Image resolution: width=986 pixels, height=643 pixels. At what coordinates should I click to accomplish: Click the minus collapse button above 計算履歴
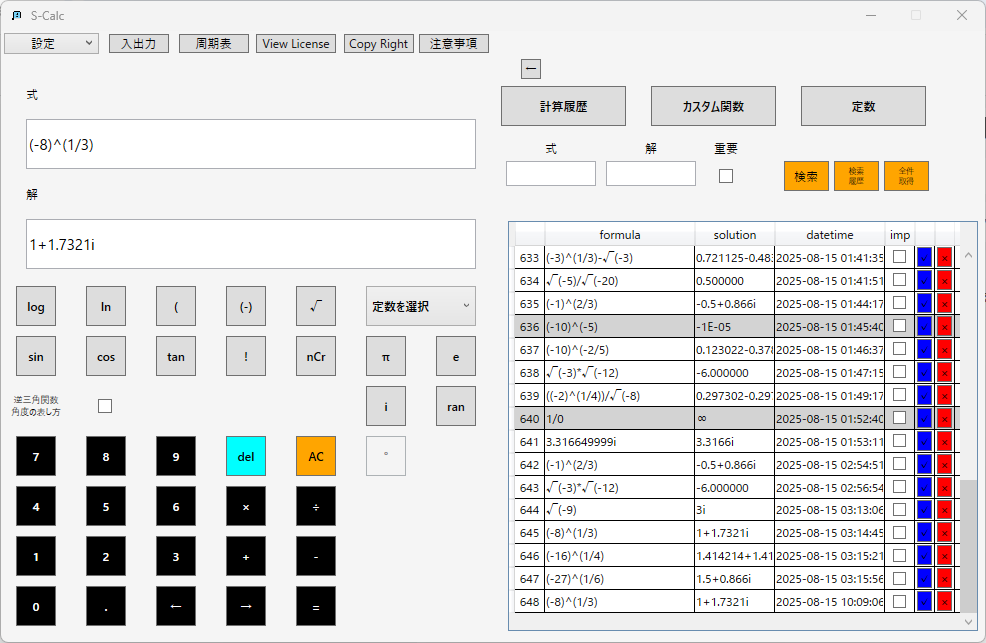(531, 68)
